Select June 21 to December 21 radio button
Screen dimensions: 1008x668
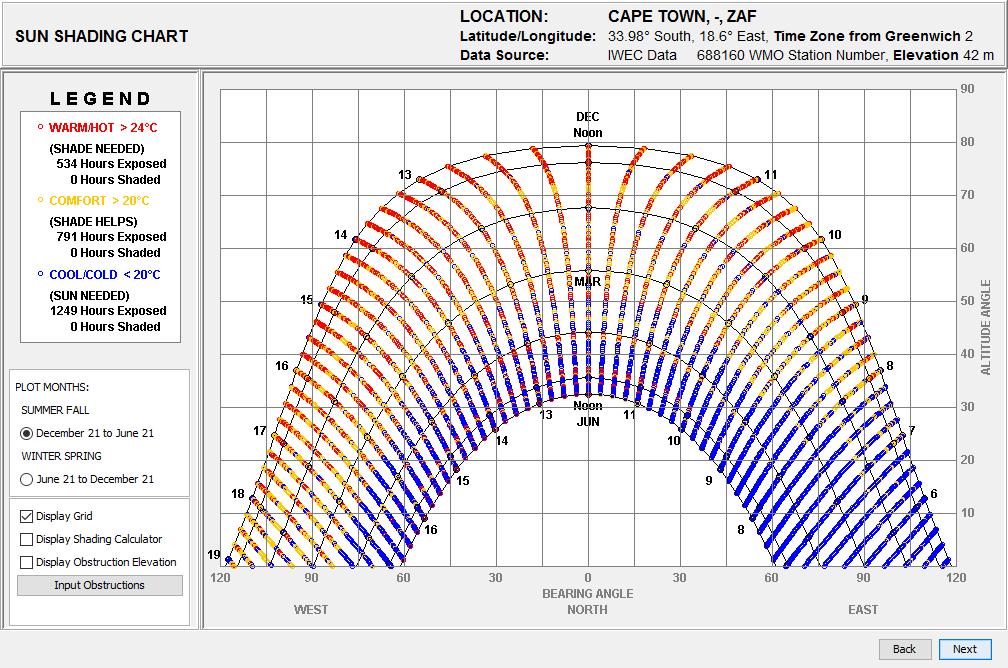click(x=26, y=480)
